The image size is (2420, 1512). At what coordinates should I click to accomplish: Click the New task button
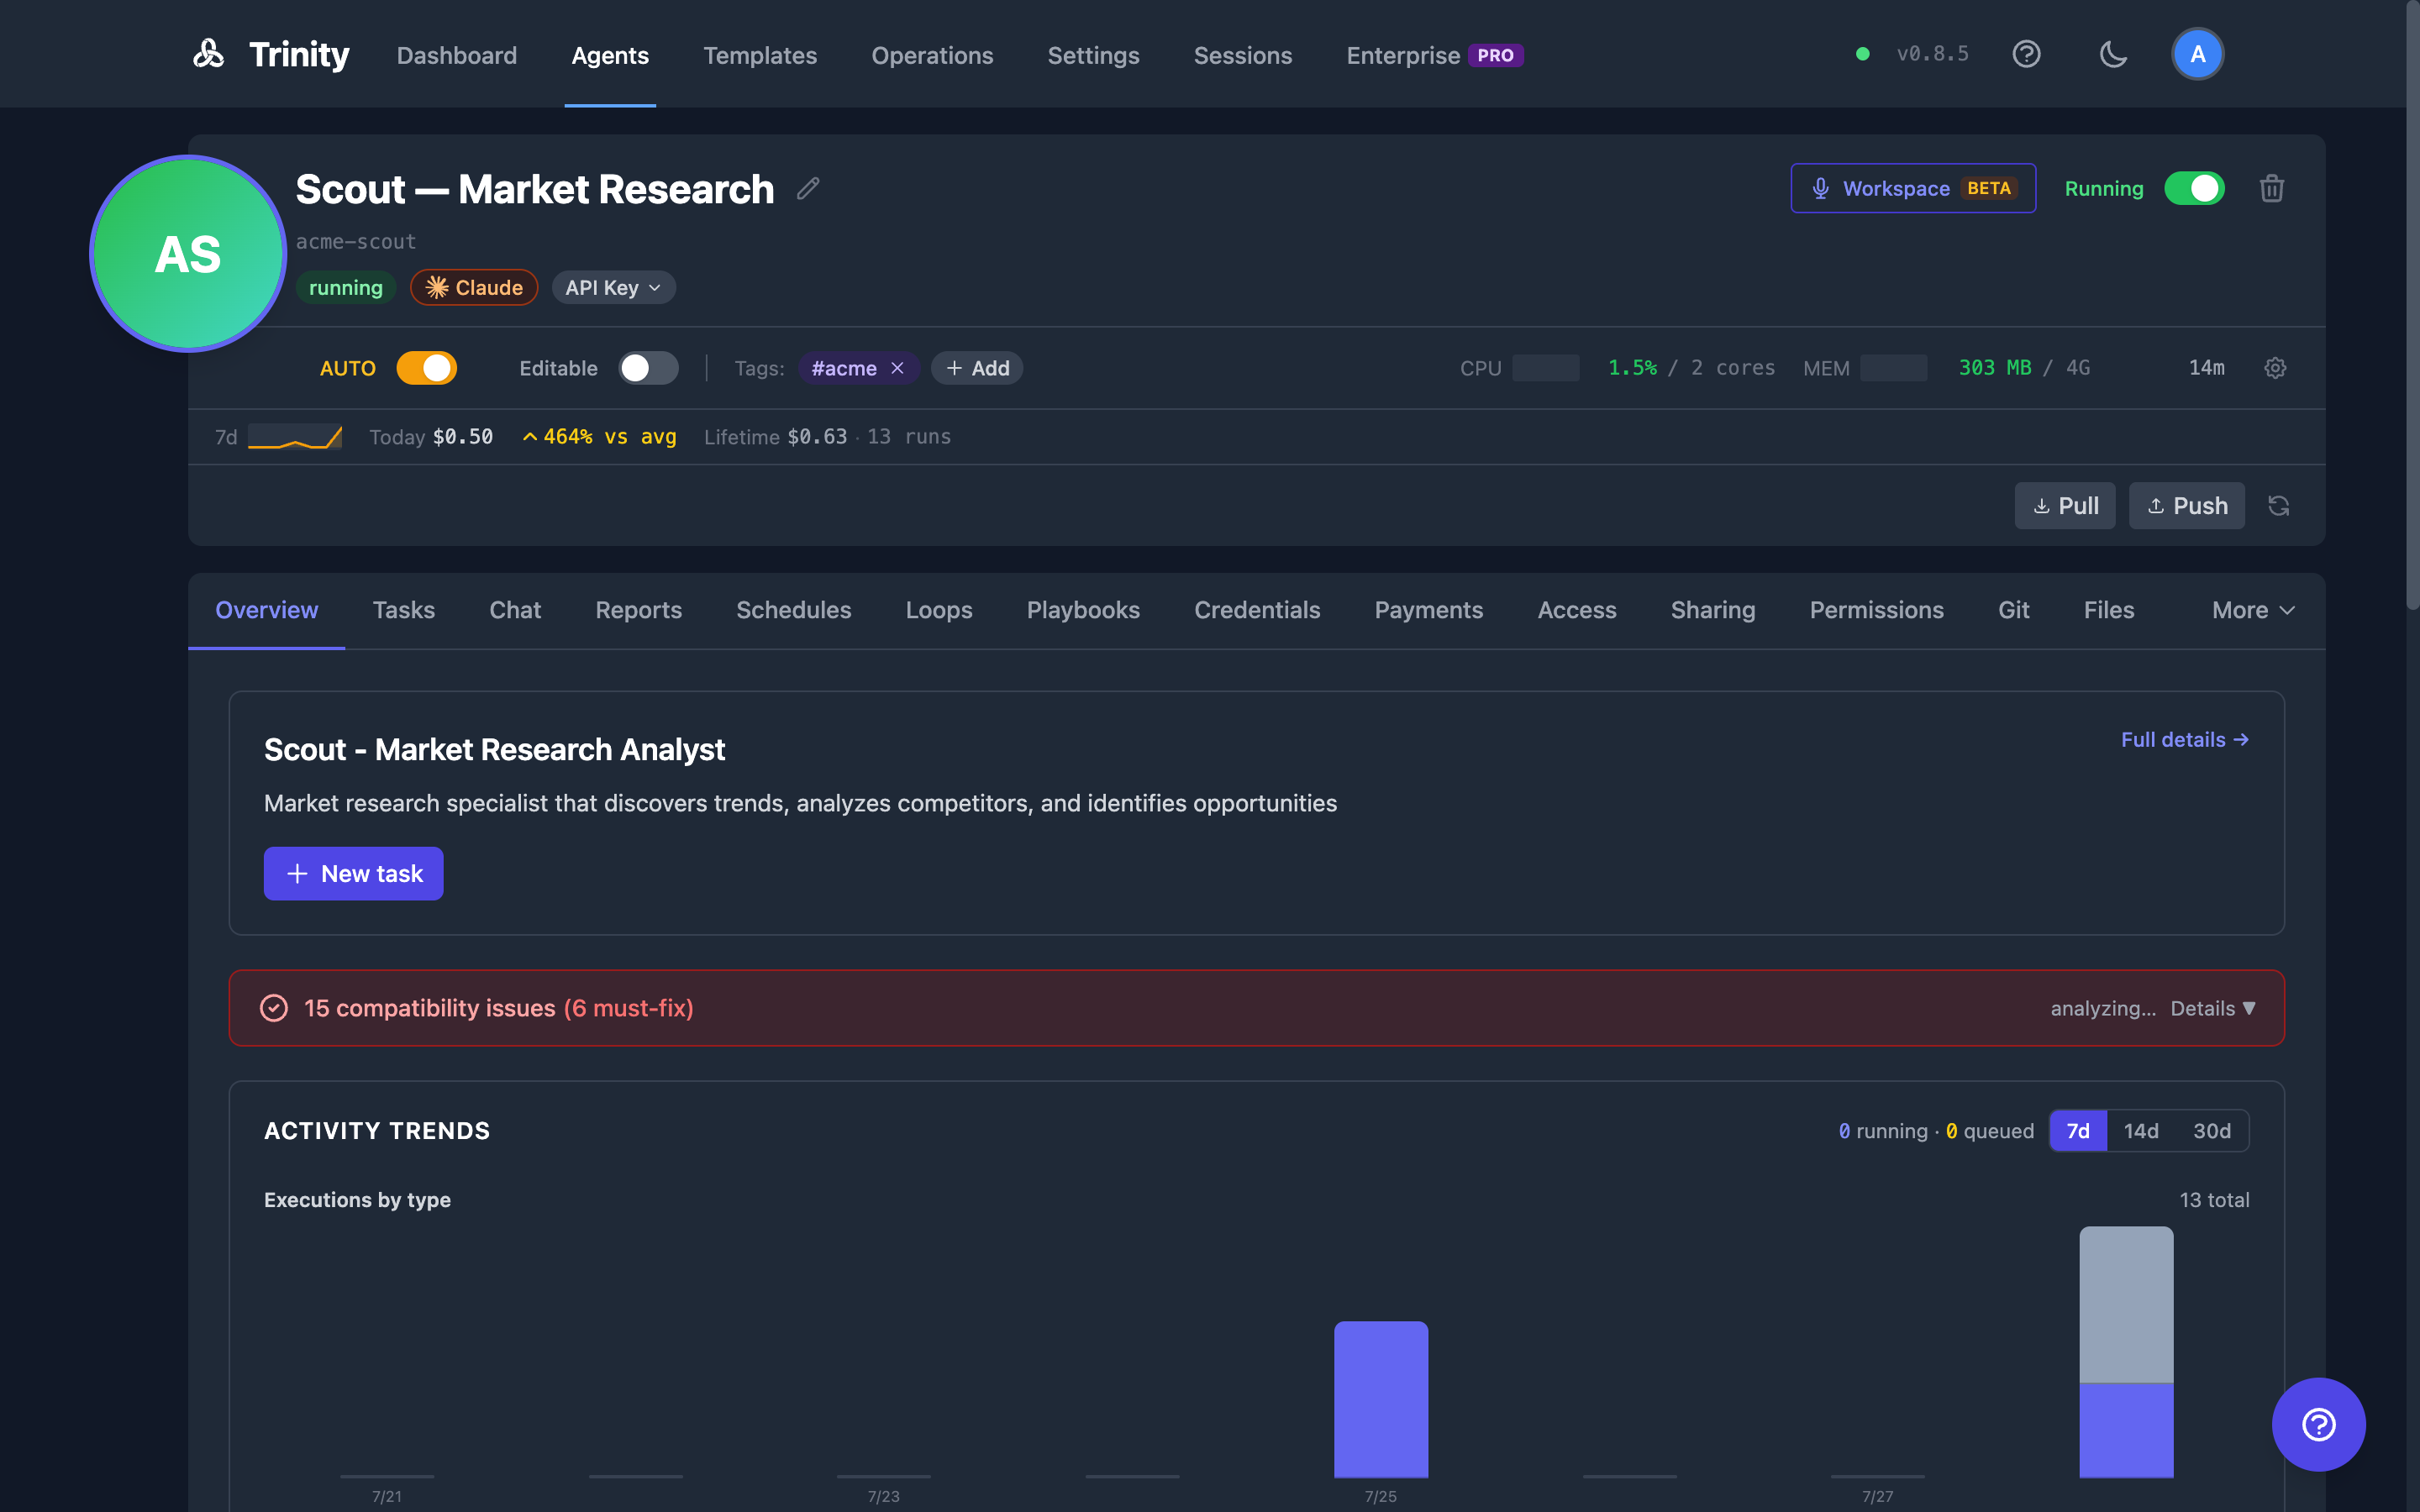[353, 874]
